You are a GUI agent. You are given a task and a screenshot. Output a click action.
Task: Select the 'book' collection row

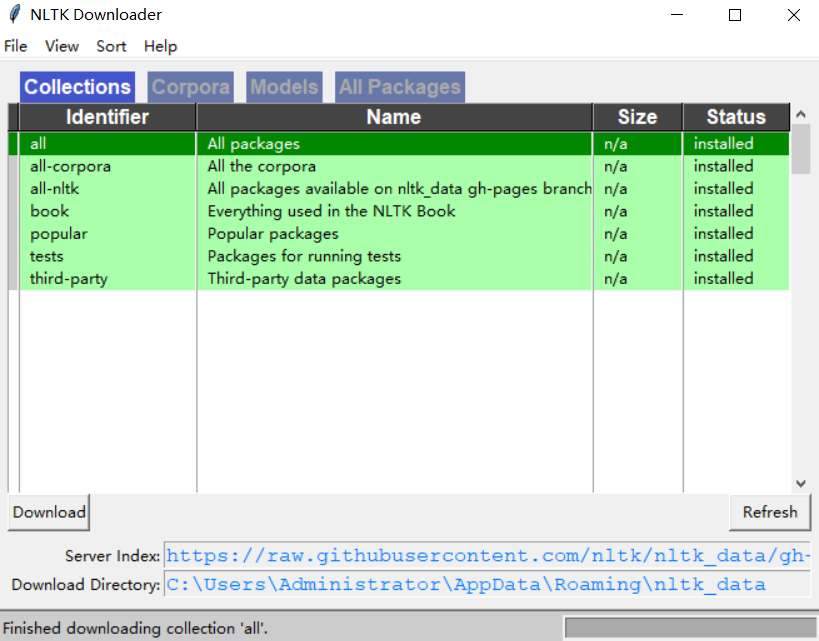click(300, 211)
